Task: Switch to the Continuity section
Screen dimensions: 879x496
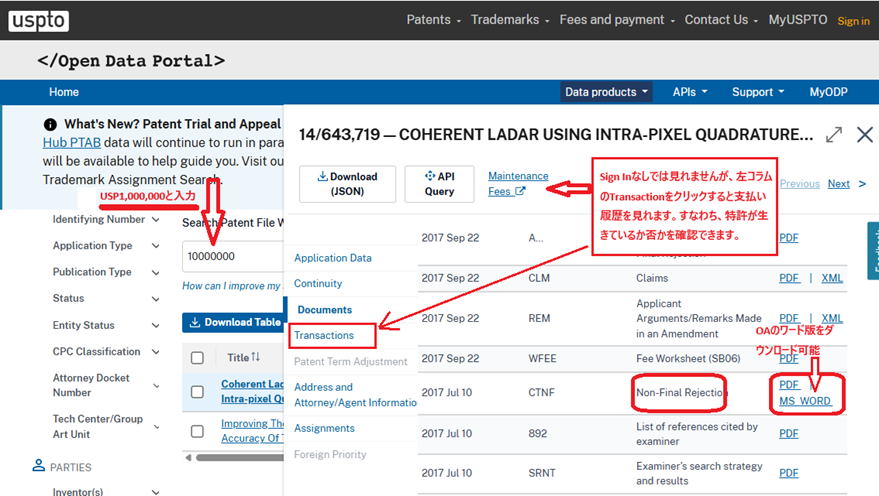Action: (318, 284)
